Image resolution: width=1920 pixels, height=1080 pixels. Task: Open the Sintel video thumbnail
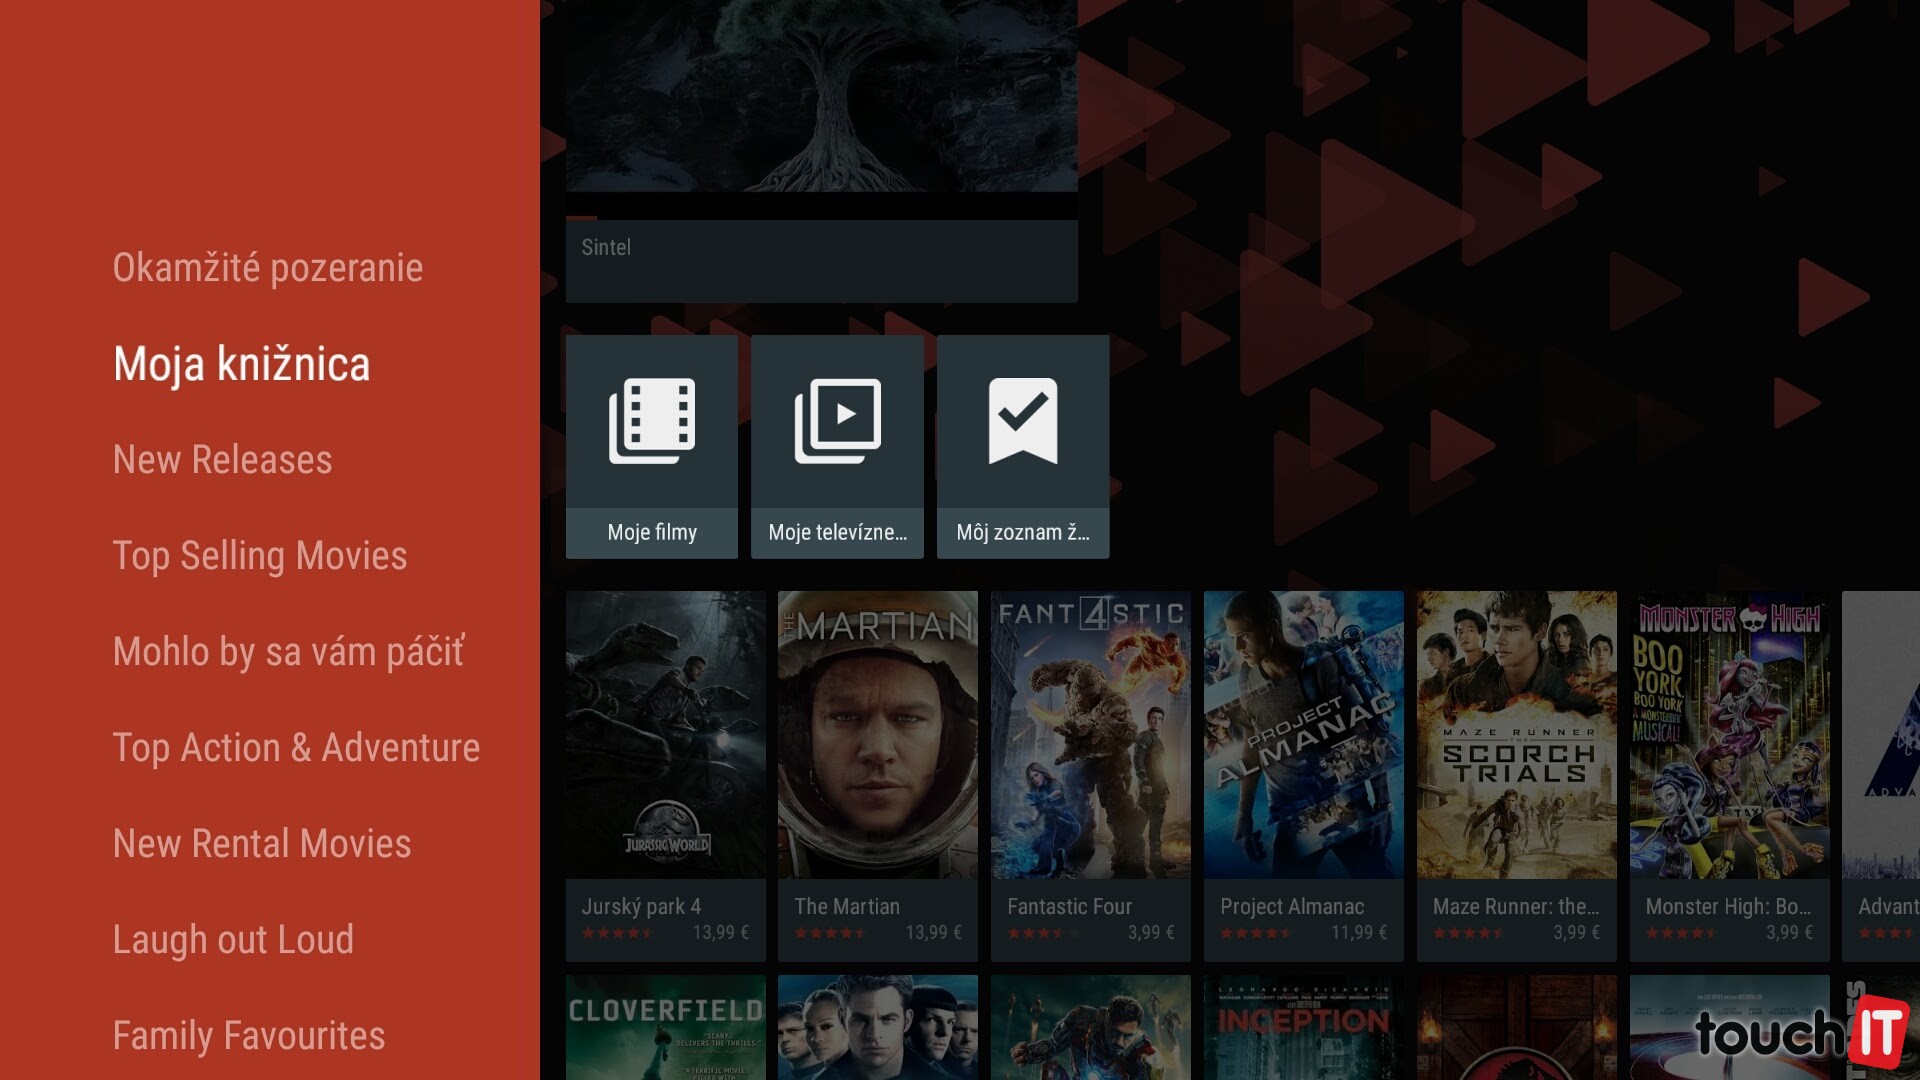click(x=821, y=96)
